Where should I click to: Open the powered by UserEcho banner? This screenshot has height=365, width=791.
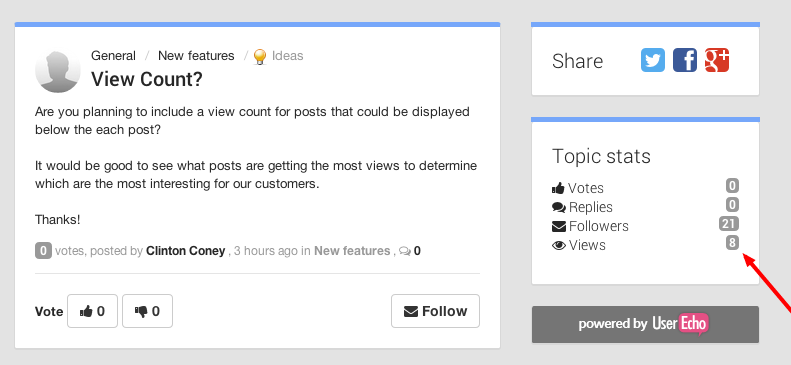coord(645,324)
